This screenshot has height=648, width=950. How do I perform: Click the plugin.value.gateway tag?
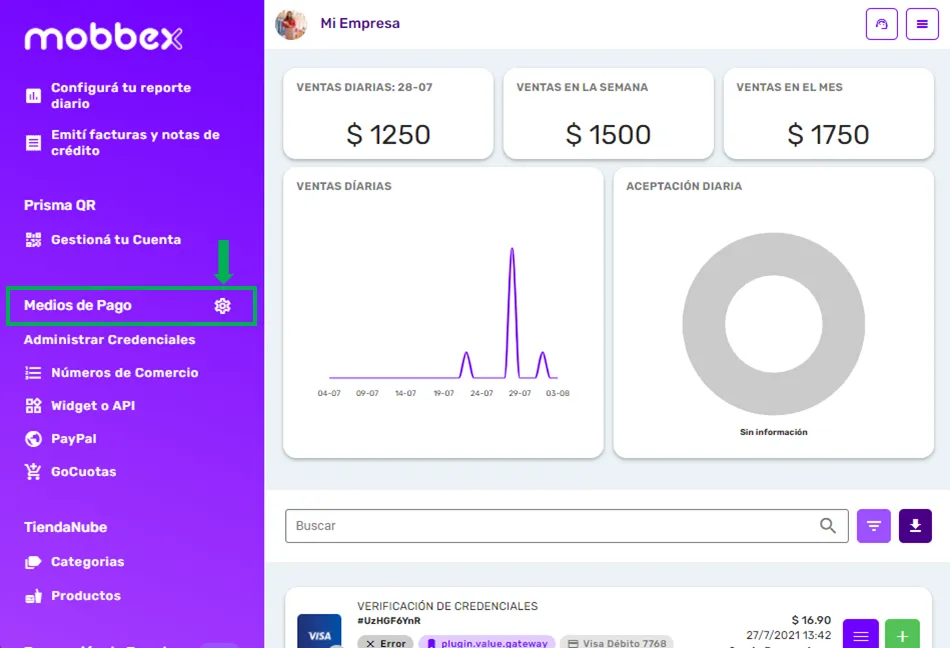(487, 643)
